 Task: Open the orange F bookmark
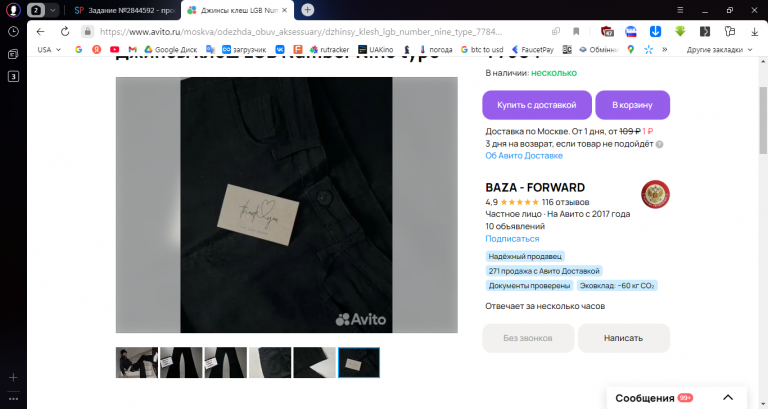click(x=298, y=49)
